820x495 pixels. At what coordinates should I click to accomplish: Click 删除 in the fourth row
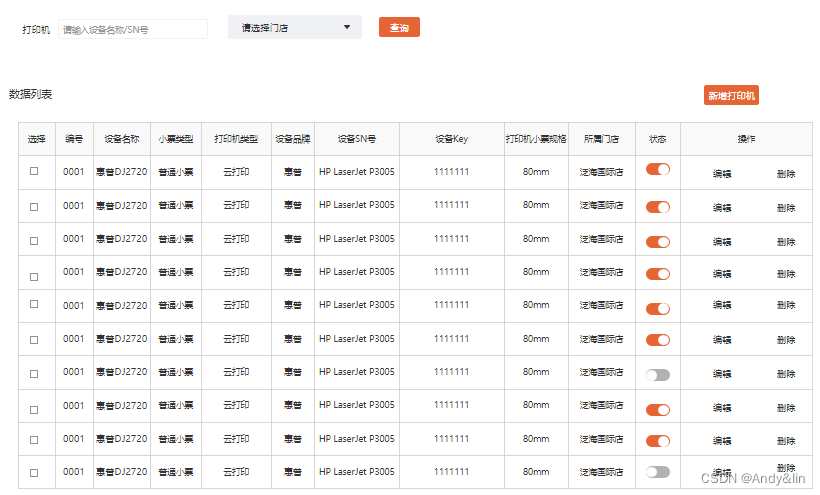point(786,274)
